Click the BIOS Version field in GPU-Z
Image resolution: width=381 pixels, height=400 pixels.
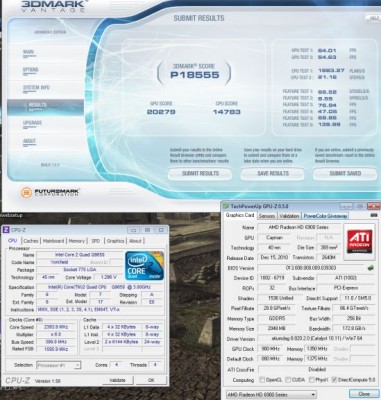(x=311, y=268)
